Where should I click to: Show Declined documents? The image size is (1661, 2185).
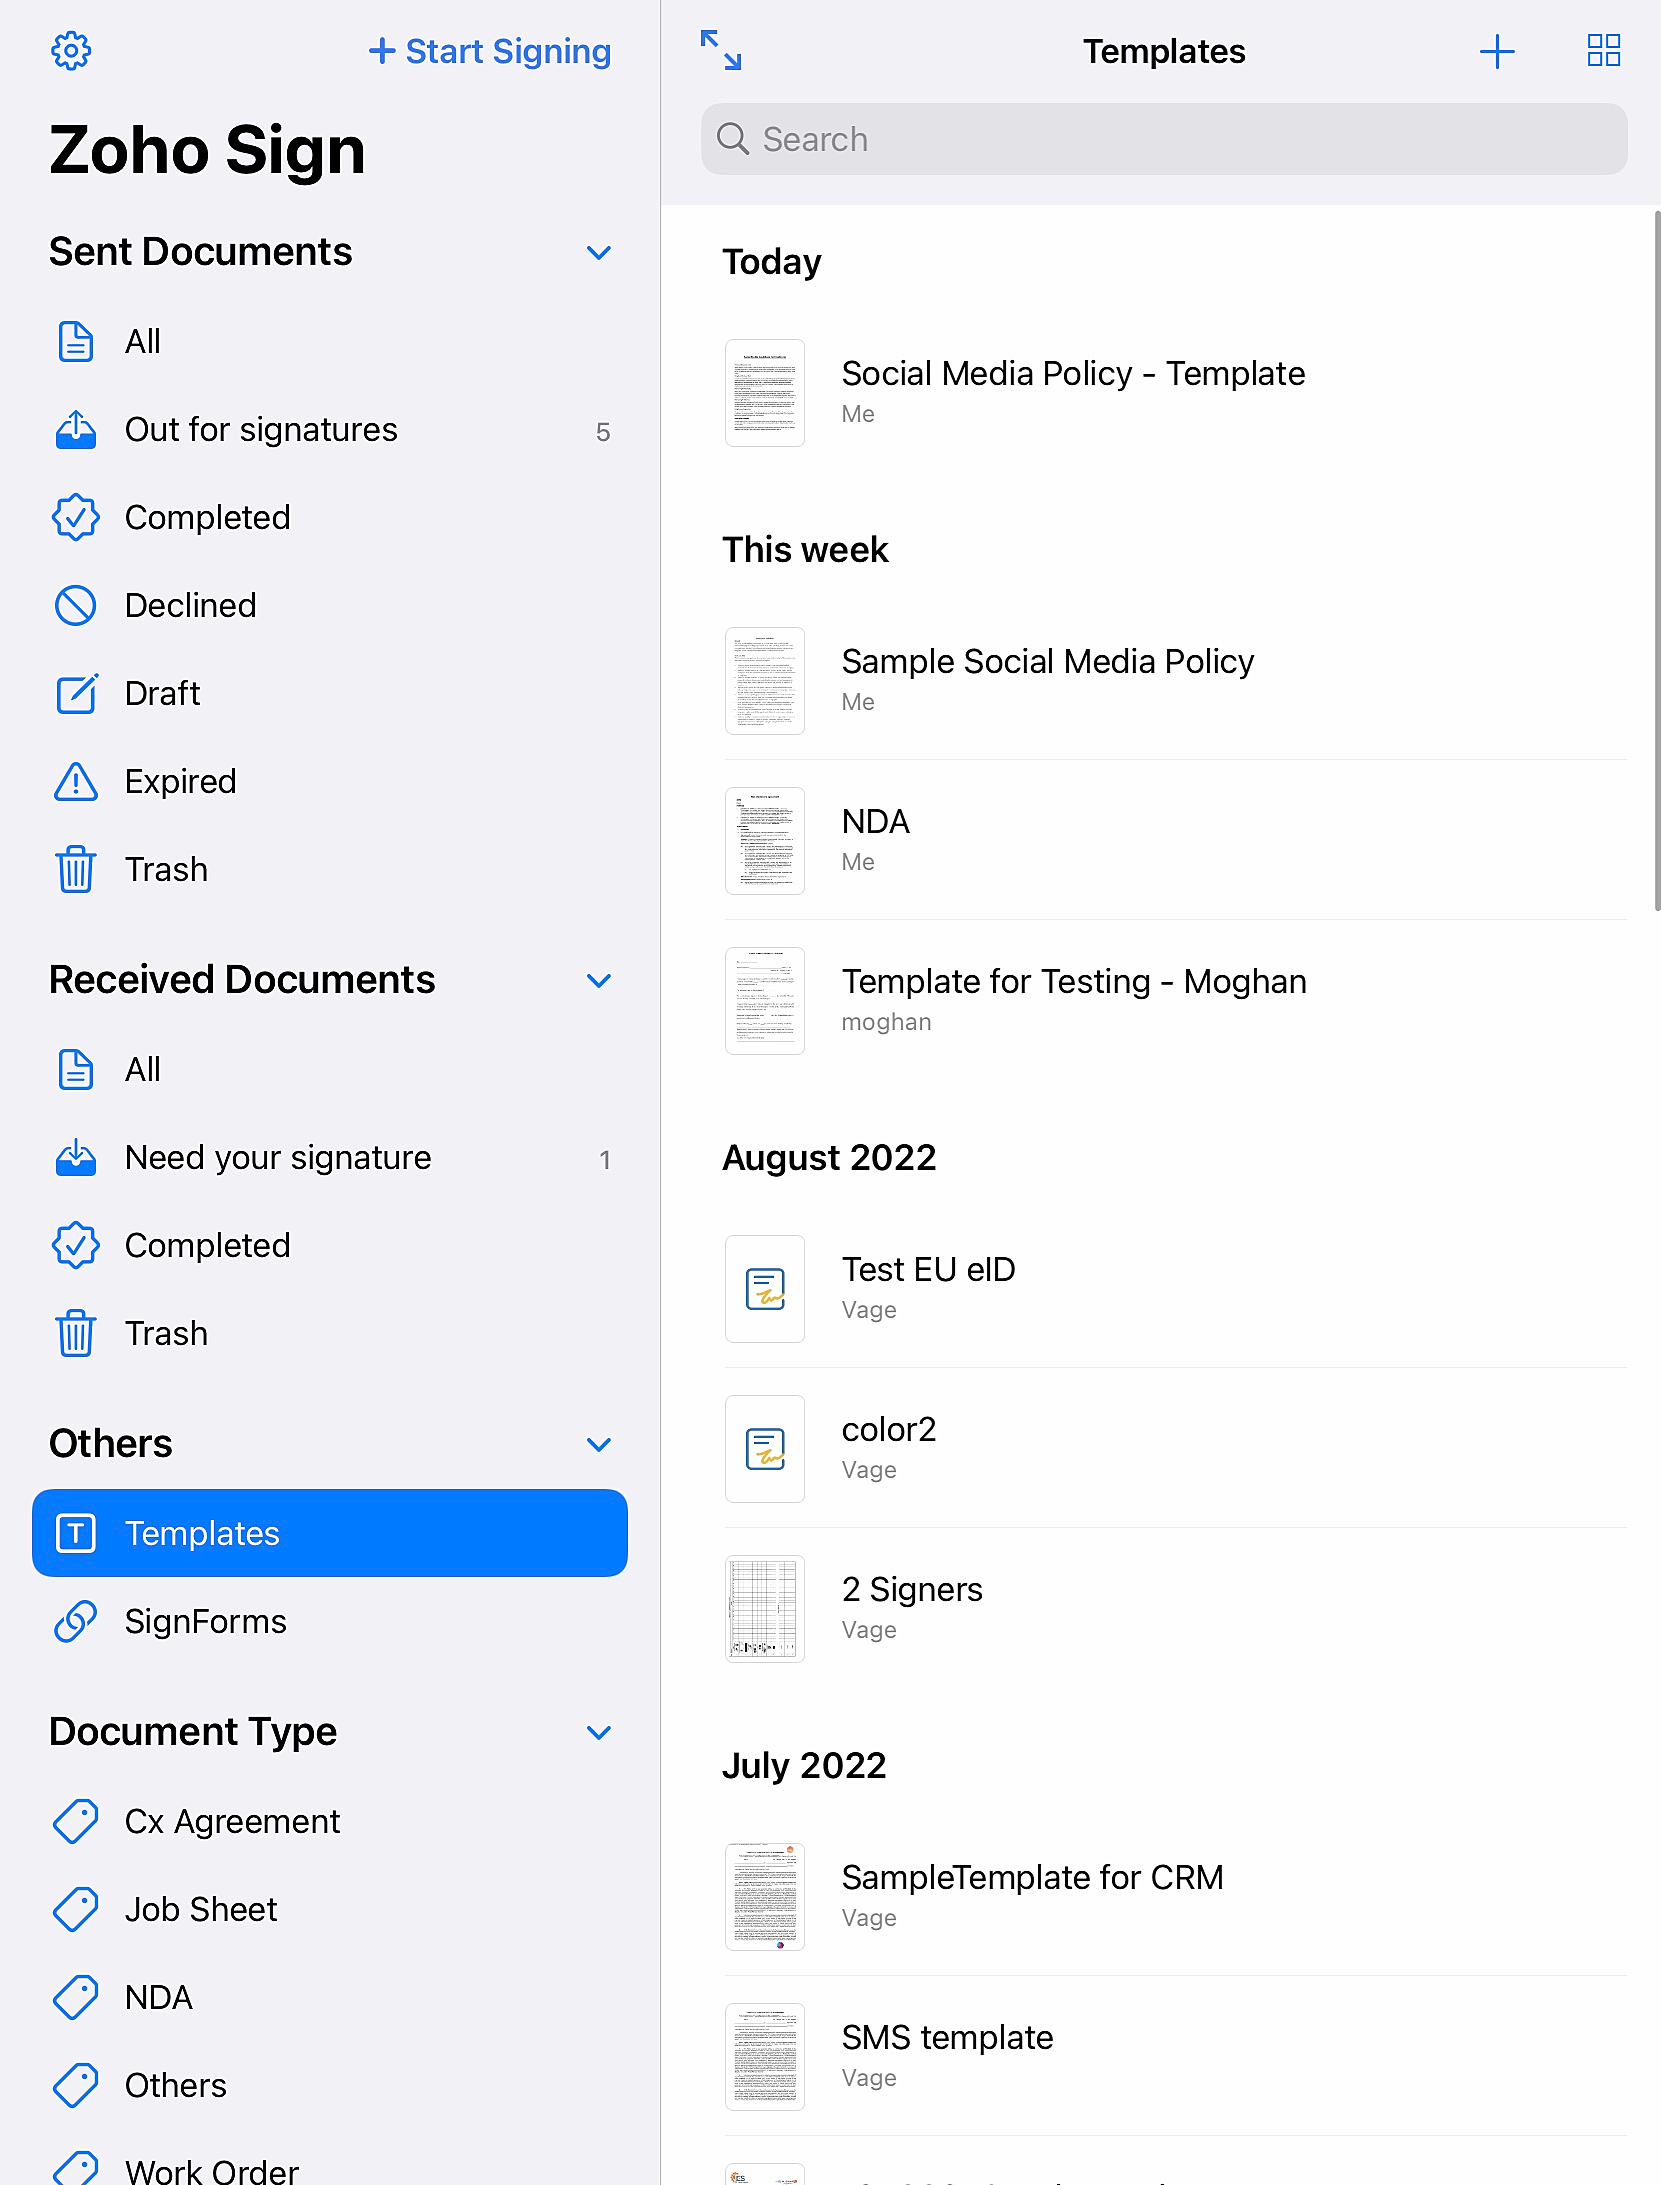(x=330, y=605)
